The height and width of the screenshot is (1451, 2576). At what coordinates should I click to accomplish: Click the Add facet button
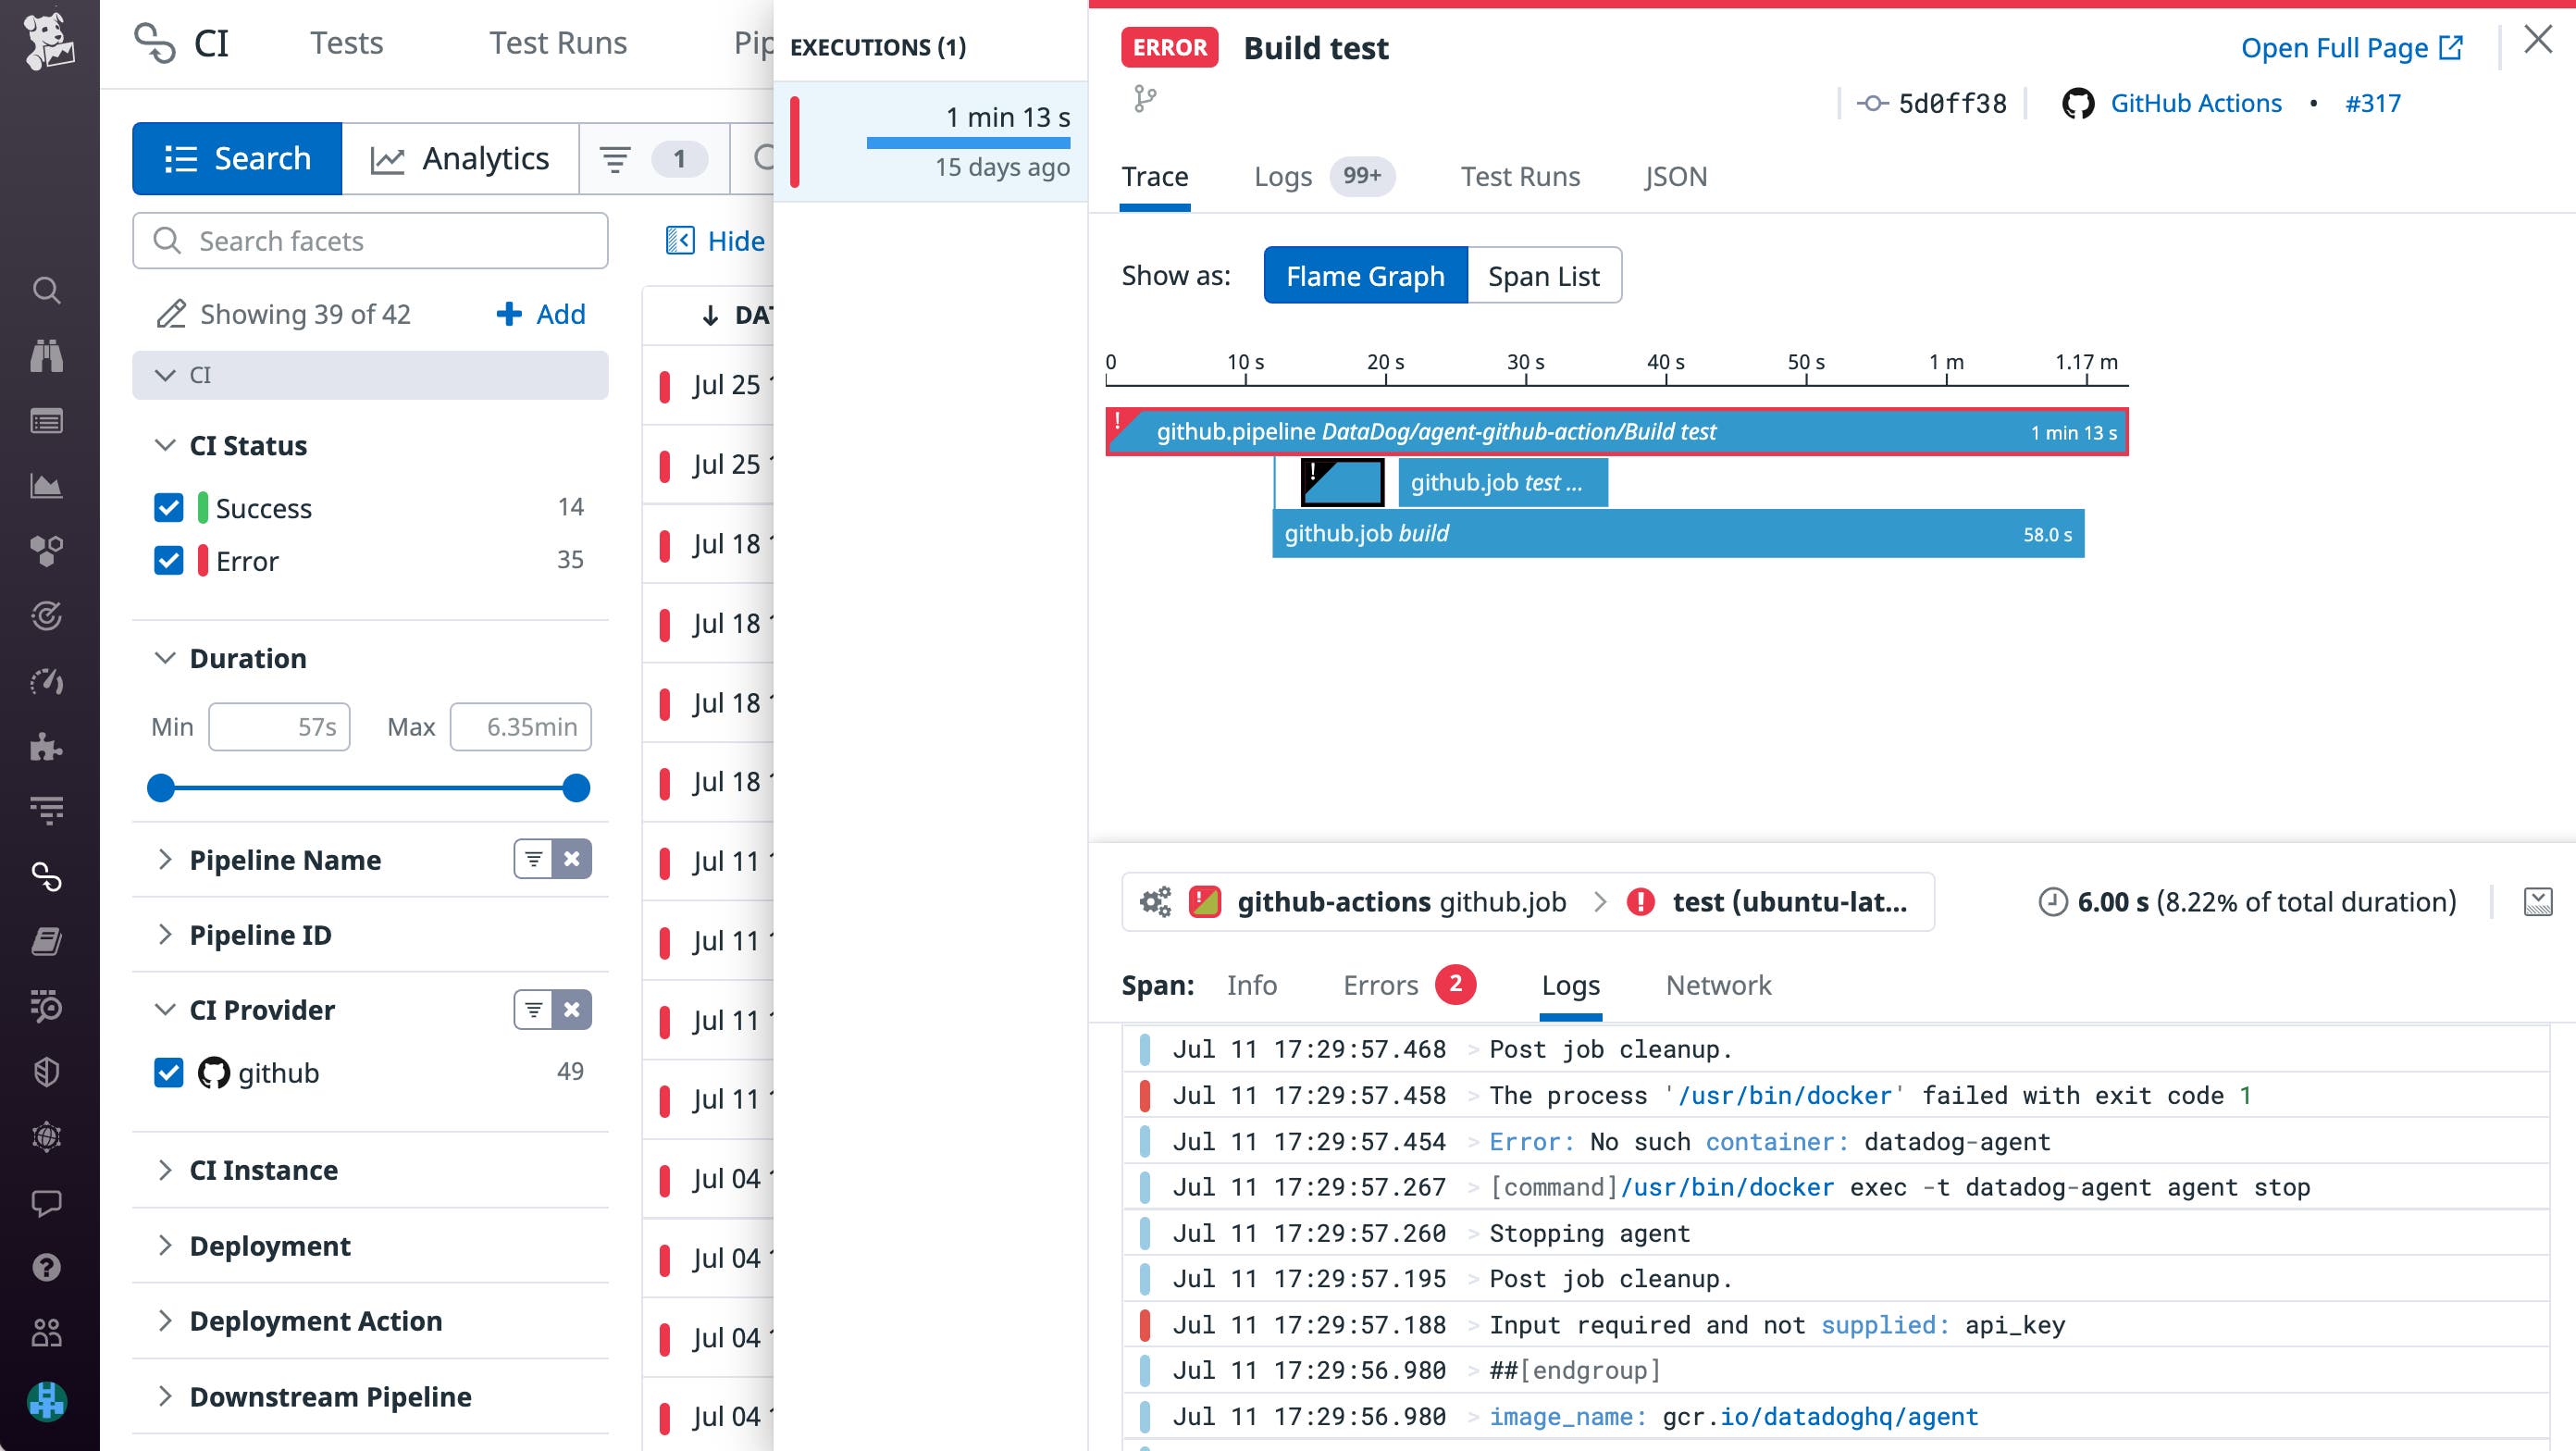(x=539, y=314)
